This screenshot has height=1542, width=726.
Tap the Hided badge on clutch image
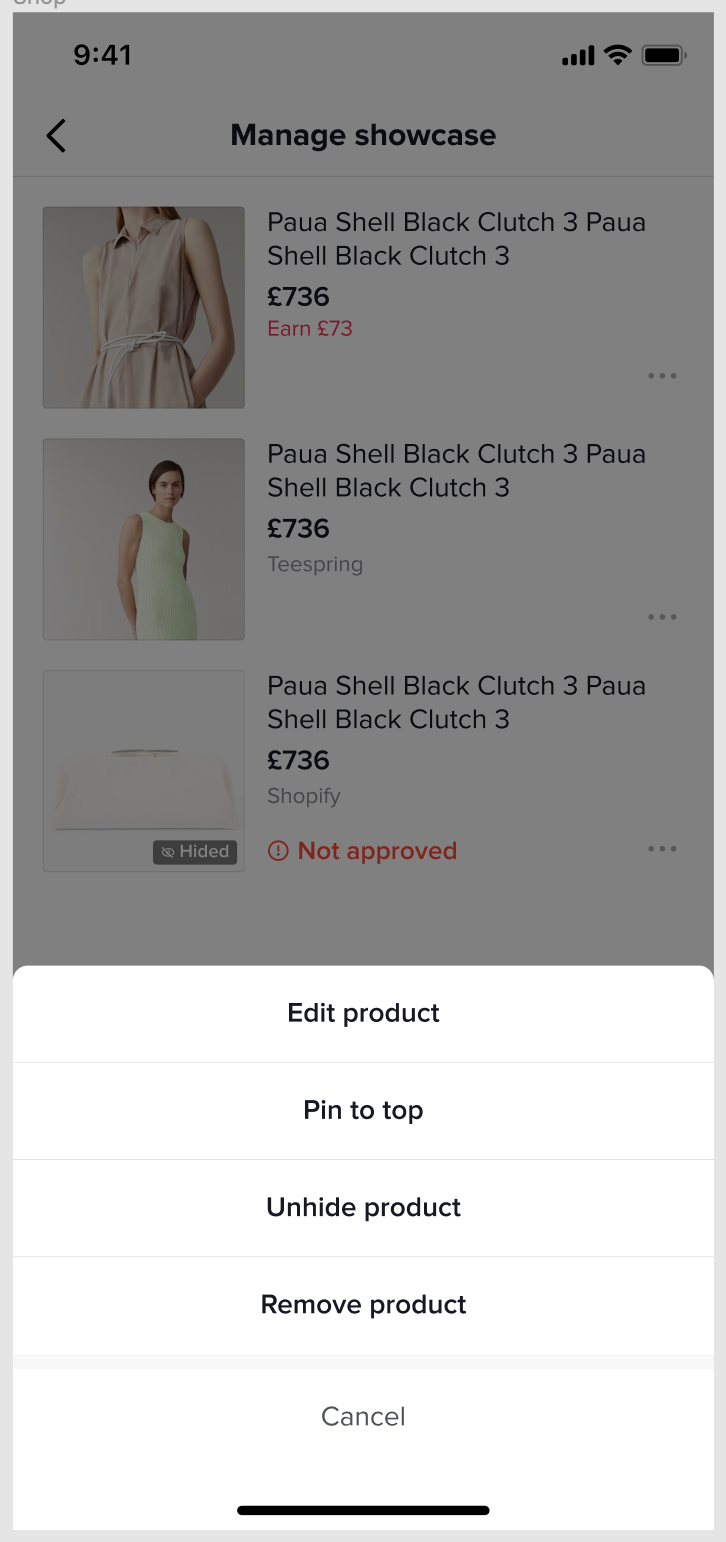[196, 852]
